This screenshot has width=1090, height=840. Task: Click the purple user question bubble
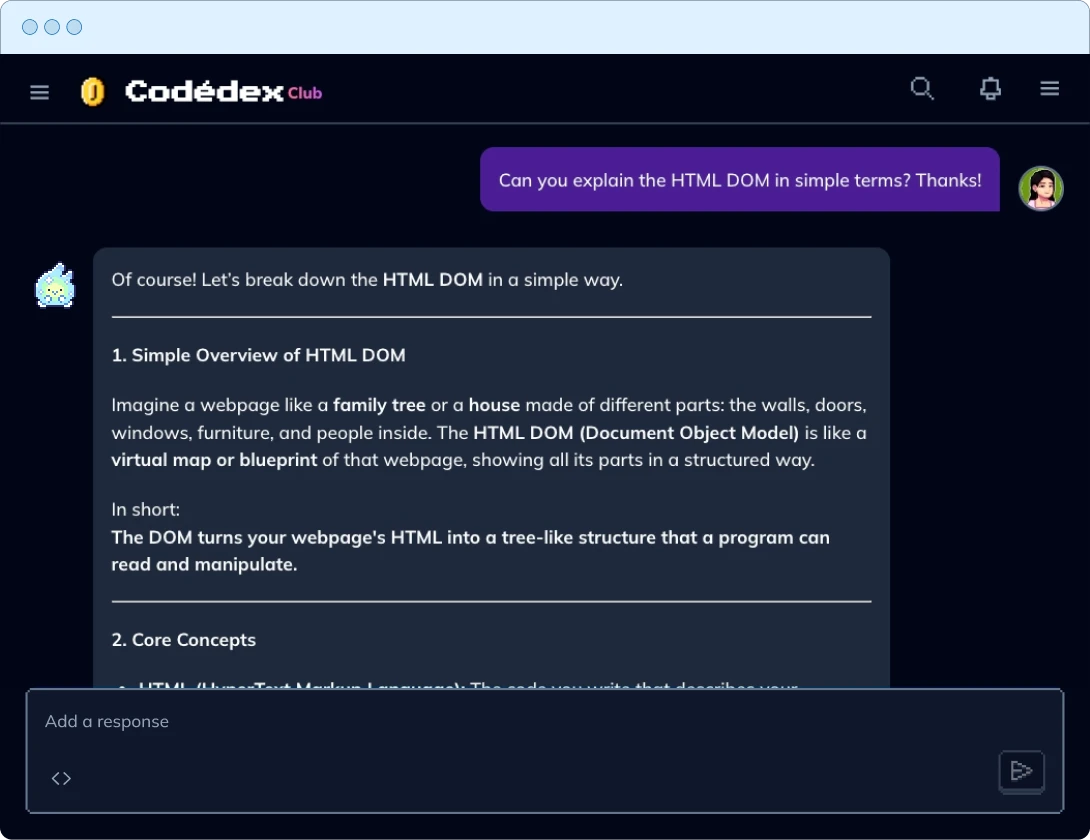(740, 179)
